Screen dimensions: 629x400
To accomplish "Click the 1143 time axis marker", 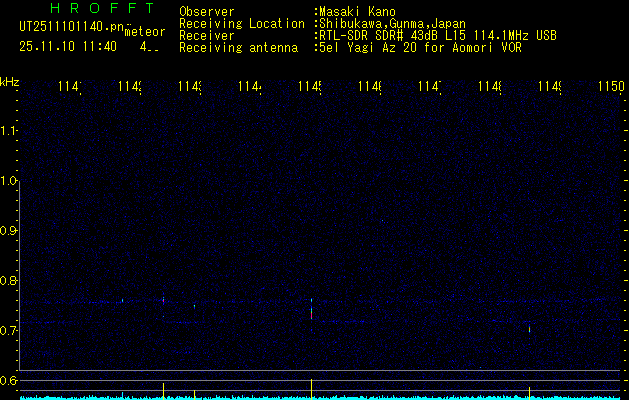I will coord(190,88).
